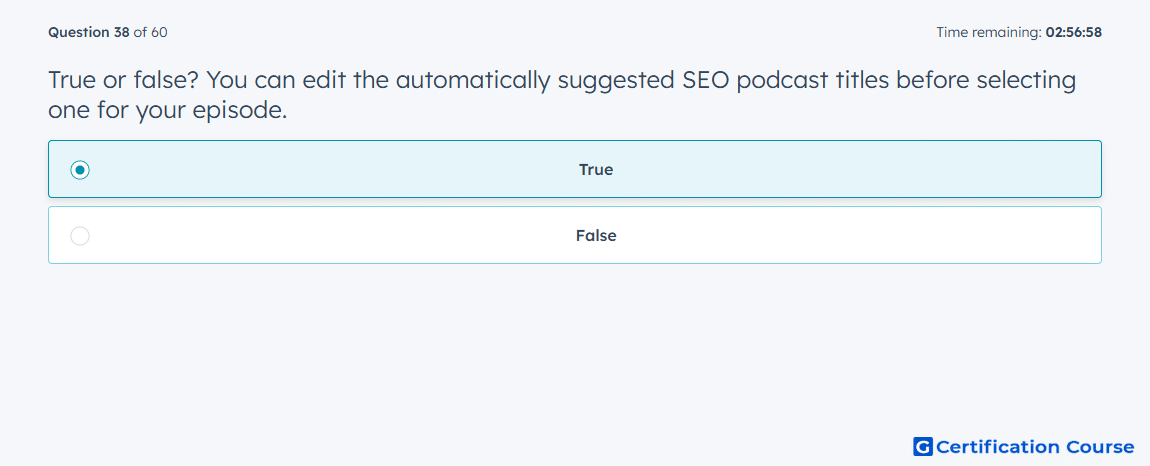
Task: Click 'one for your episode' in the question
Action: 167,110
